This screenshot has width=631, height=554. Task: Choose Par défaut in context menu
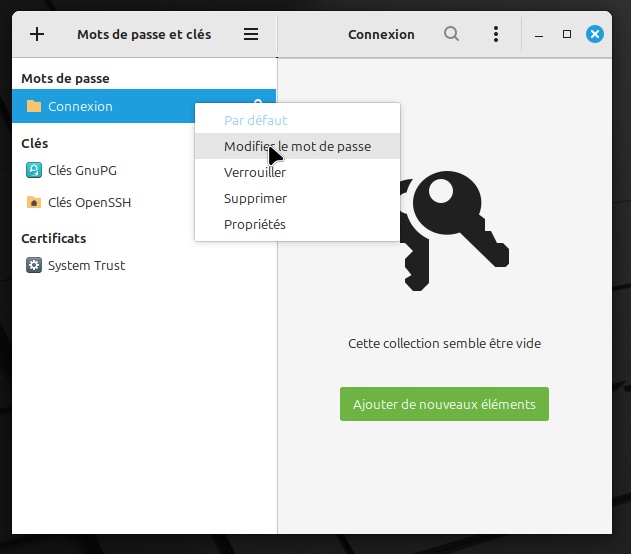255,120
